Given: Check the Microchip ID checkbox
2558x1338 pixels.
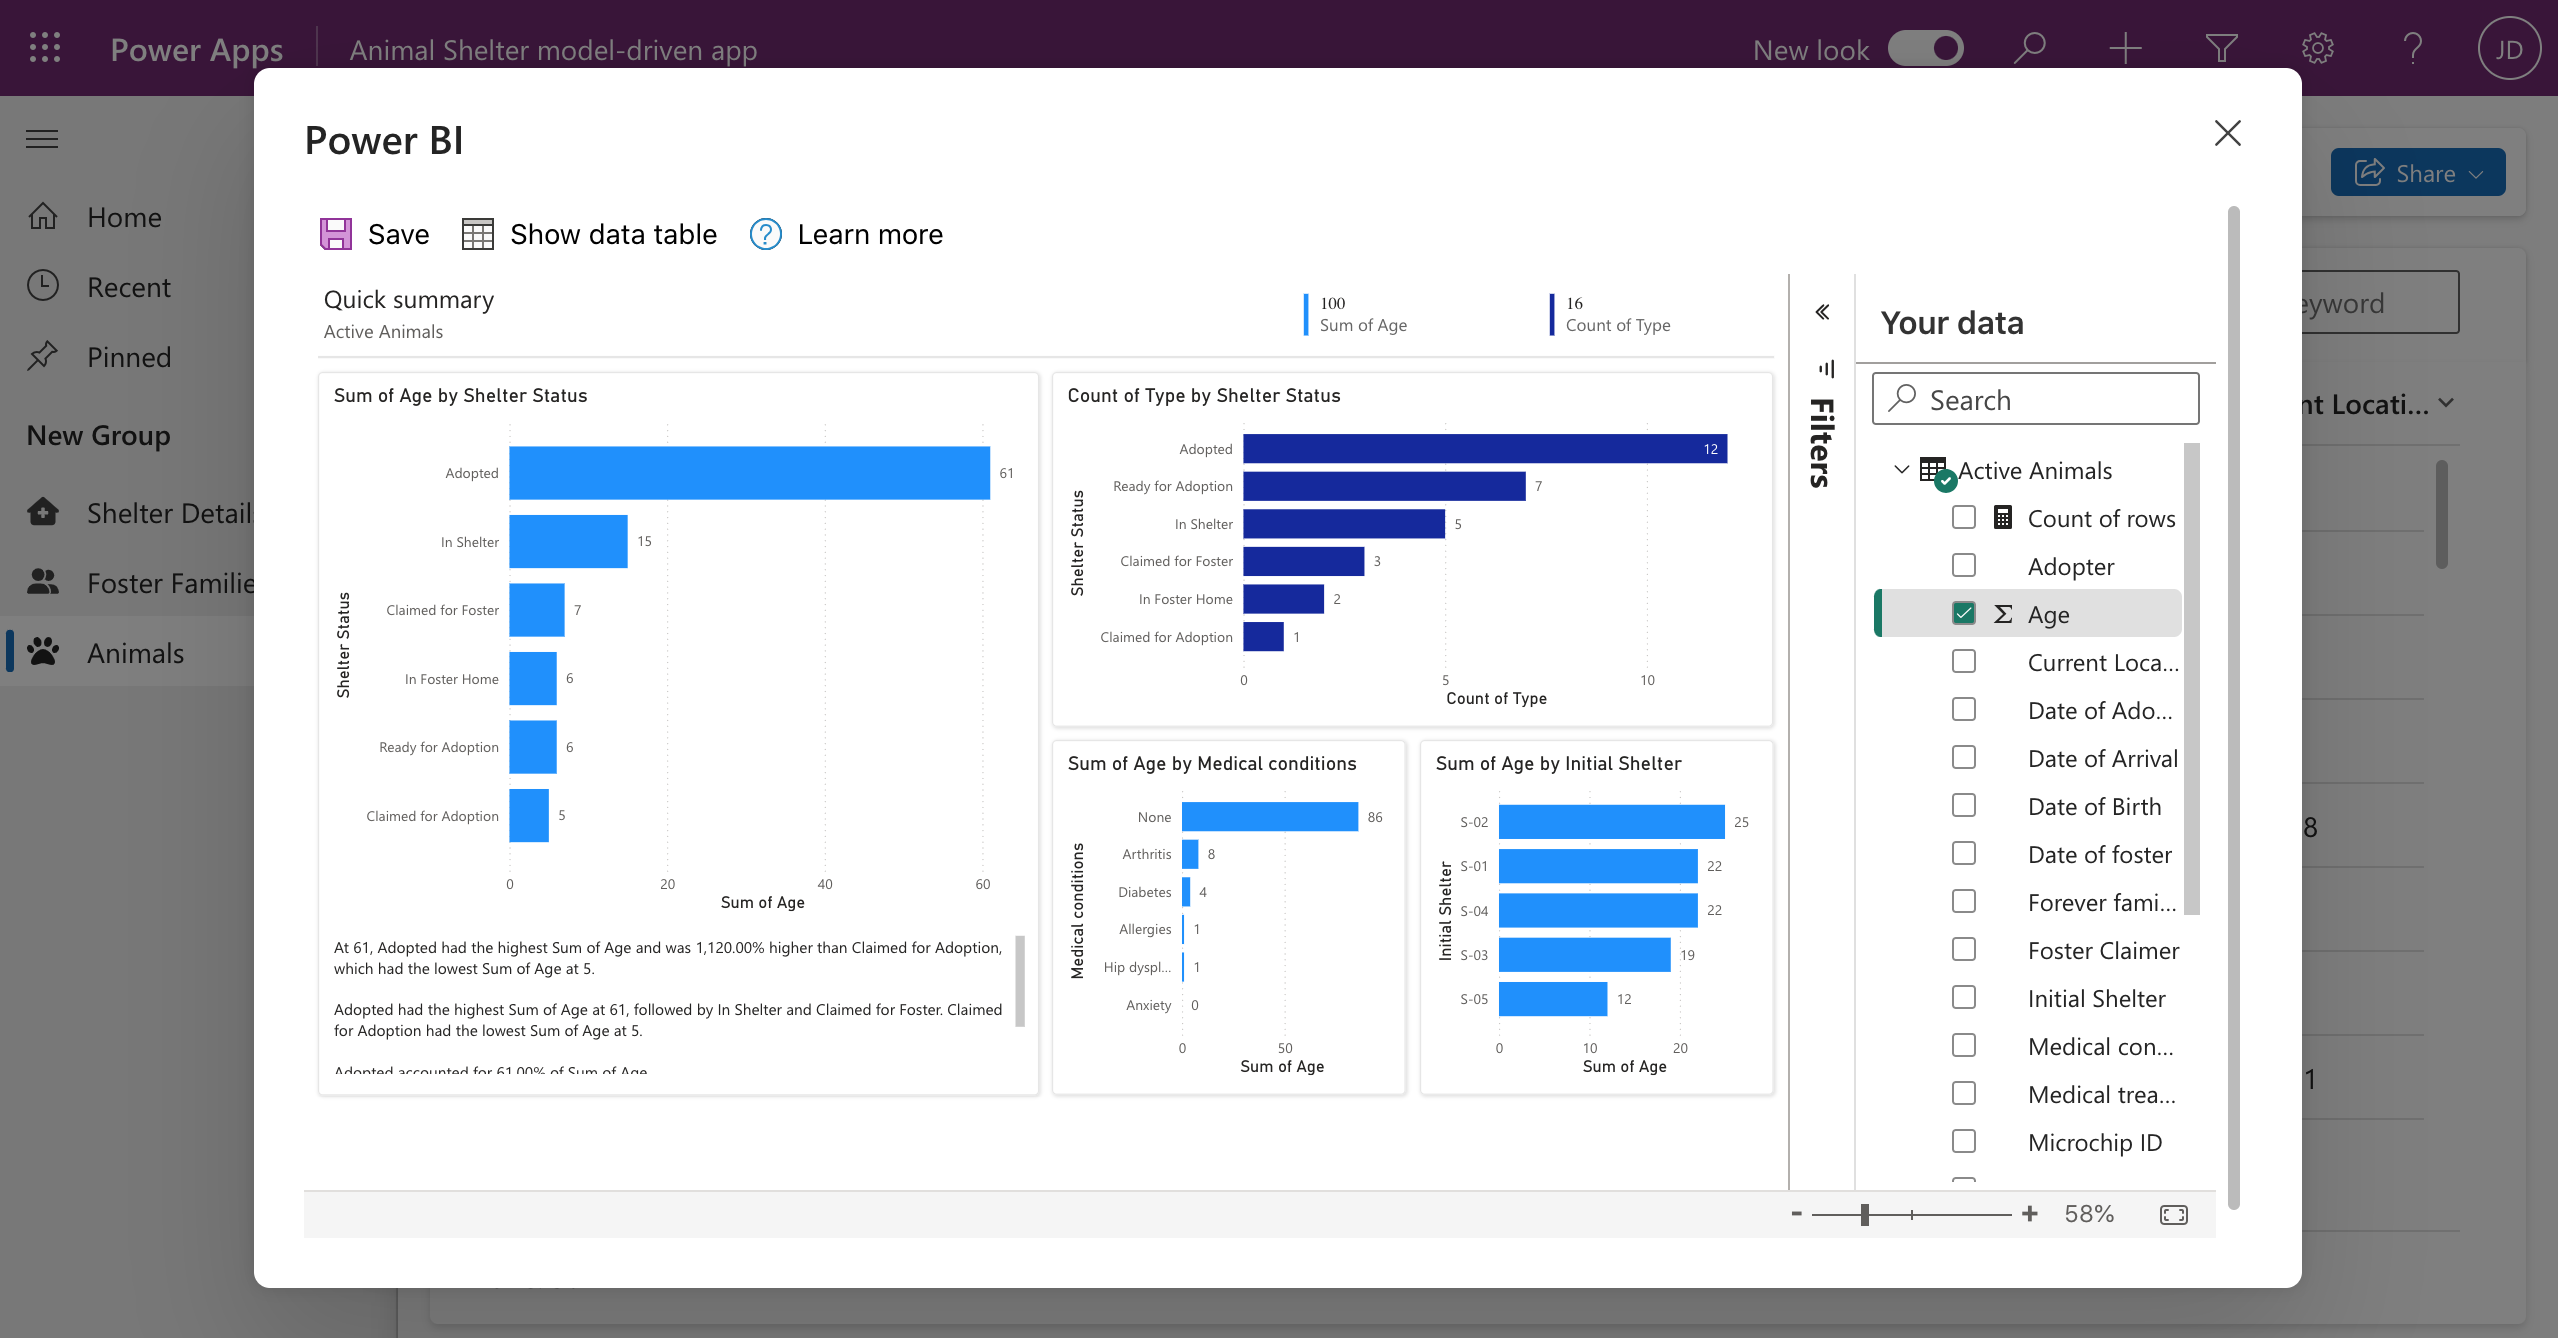Looking at the screenshot, I should 1964,1142.
